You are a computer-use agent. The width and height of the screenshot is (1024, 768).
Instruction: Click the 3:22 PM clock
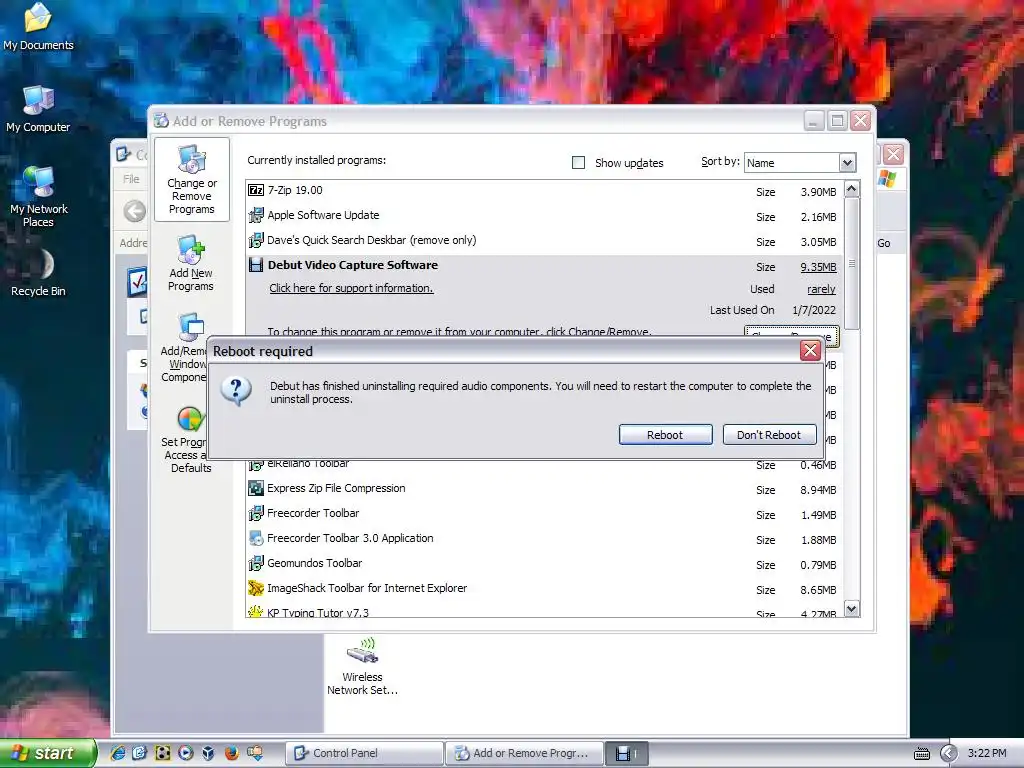[987, 753]
